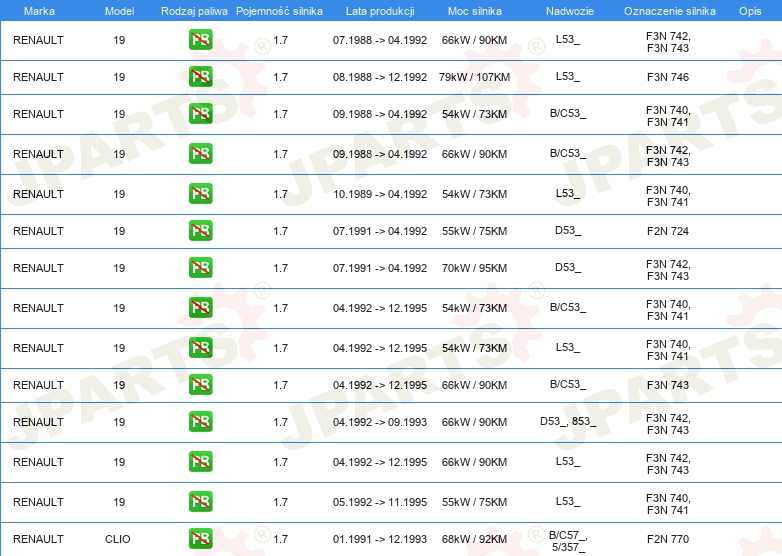Click petrol icon in 04.1992 66kW / 90KM B/C53_ row

(200, 384)
